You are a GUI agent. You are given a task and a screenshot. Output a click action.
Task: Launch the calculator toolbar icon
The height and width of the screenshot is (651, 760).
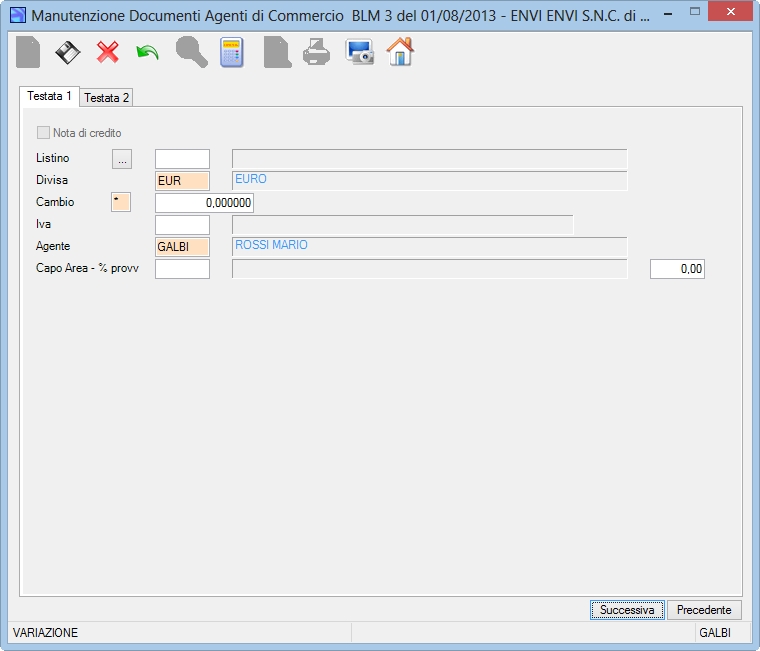[x=232, y=52]
